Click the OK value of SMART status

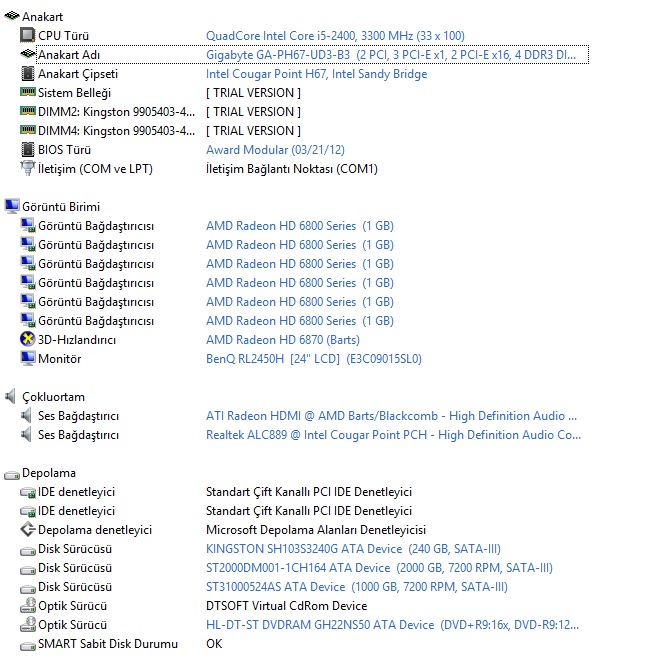coord(214,644)
